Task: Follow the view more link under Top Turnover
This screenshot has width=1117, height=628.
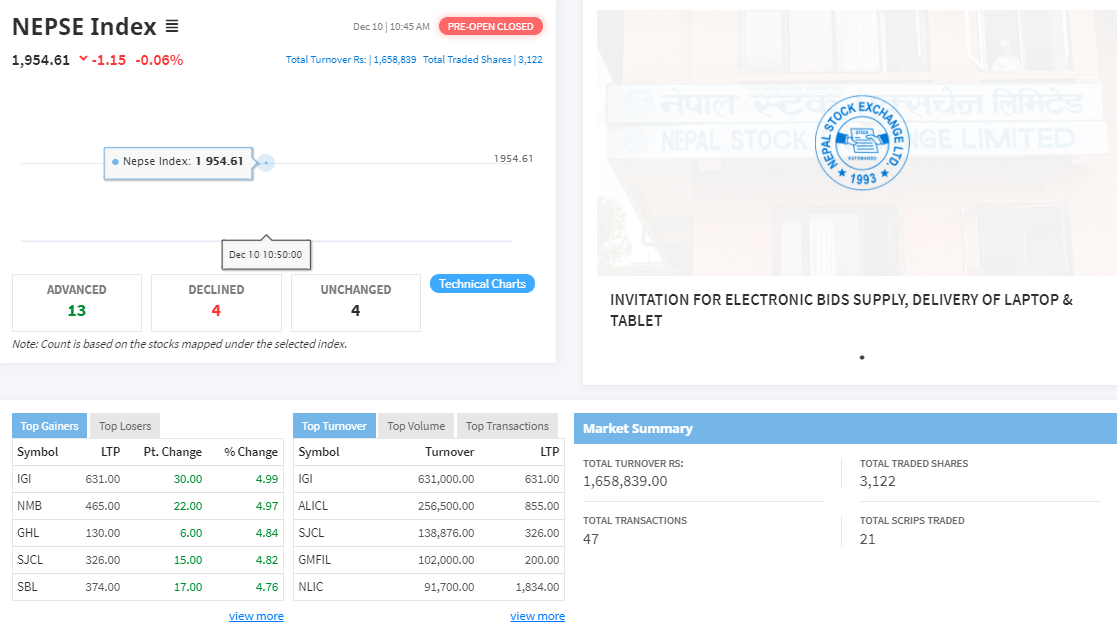Action: (537, 616)
